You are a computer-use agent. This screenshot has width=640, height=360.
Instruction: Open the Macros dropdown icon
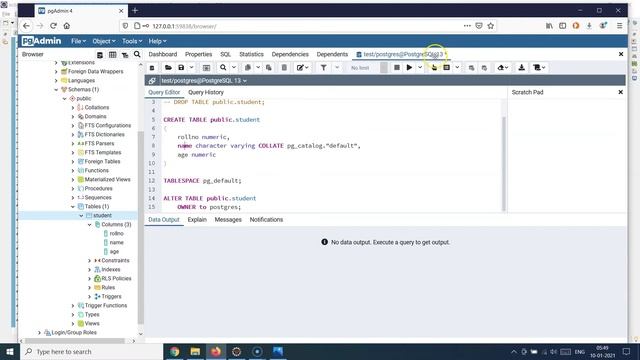pyautogui.click(x=539, y=68)
